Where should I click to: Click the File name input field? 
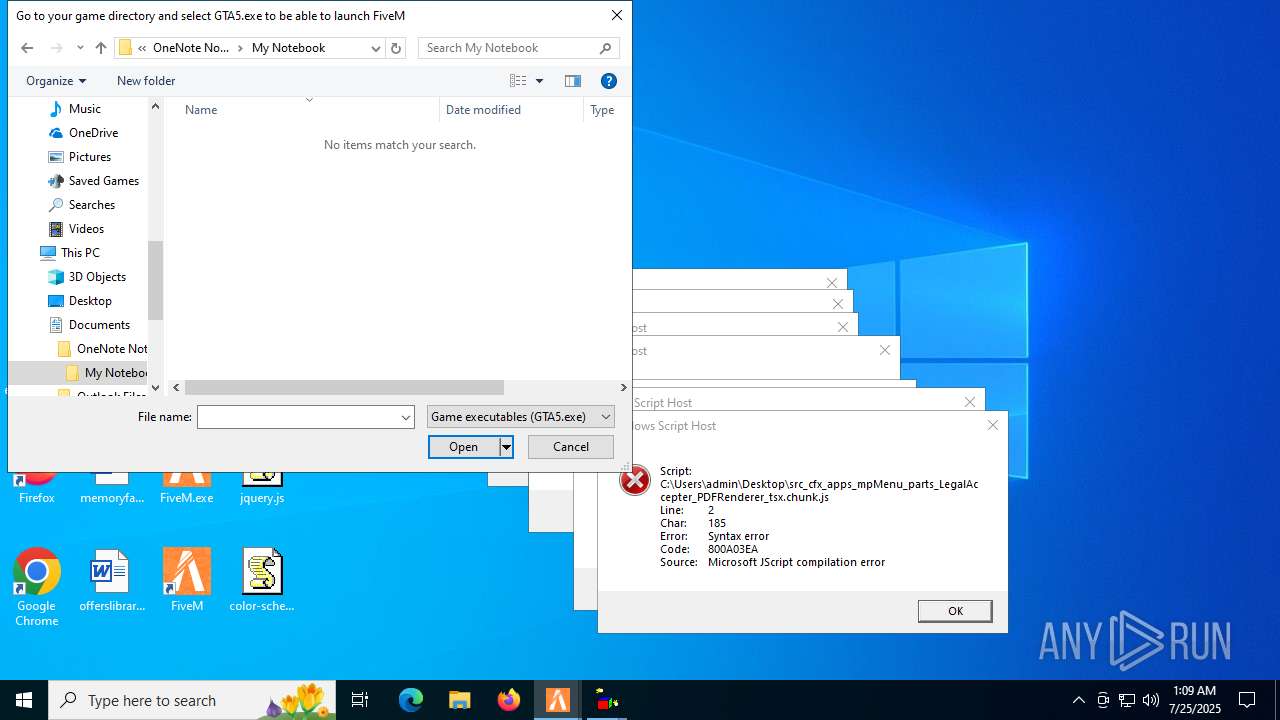click(x=297, y=417)
